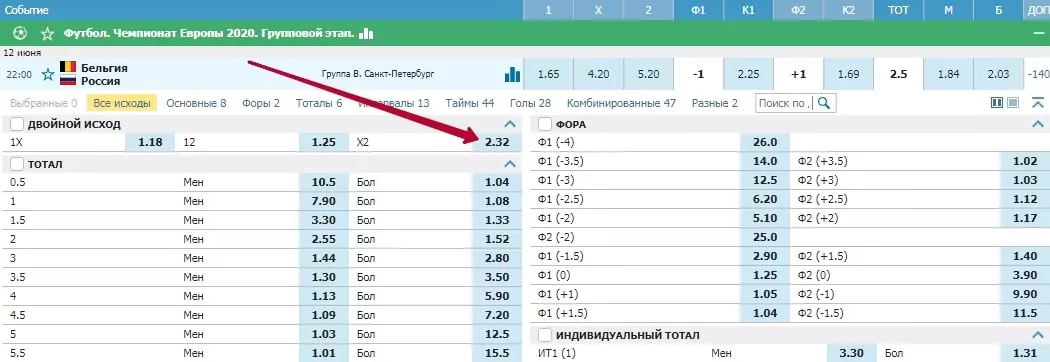
Task: Select total 3.5 over at 3.50
Action: (x=498, y=276)
